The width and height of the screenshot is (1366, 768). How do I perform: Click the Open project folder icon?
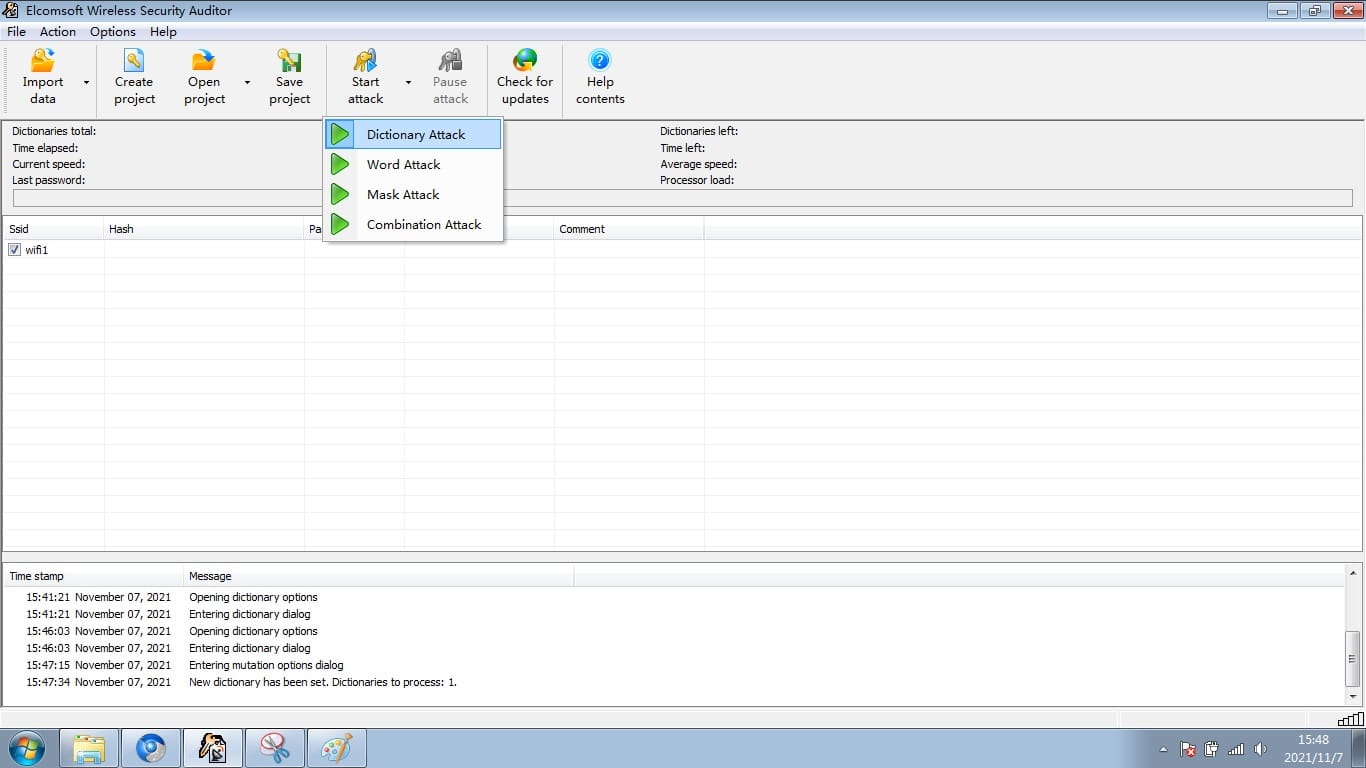(204, 61)
